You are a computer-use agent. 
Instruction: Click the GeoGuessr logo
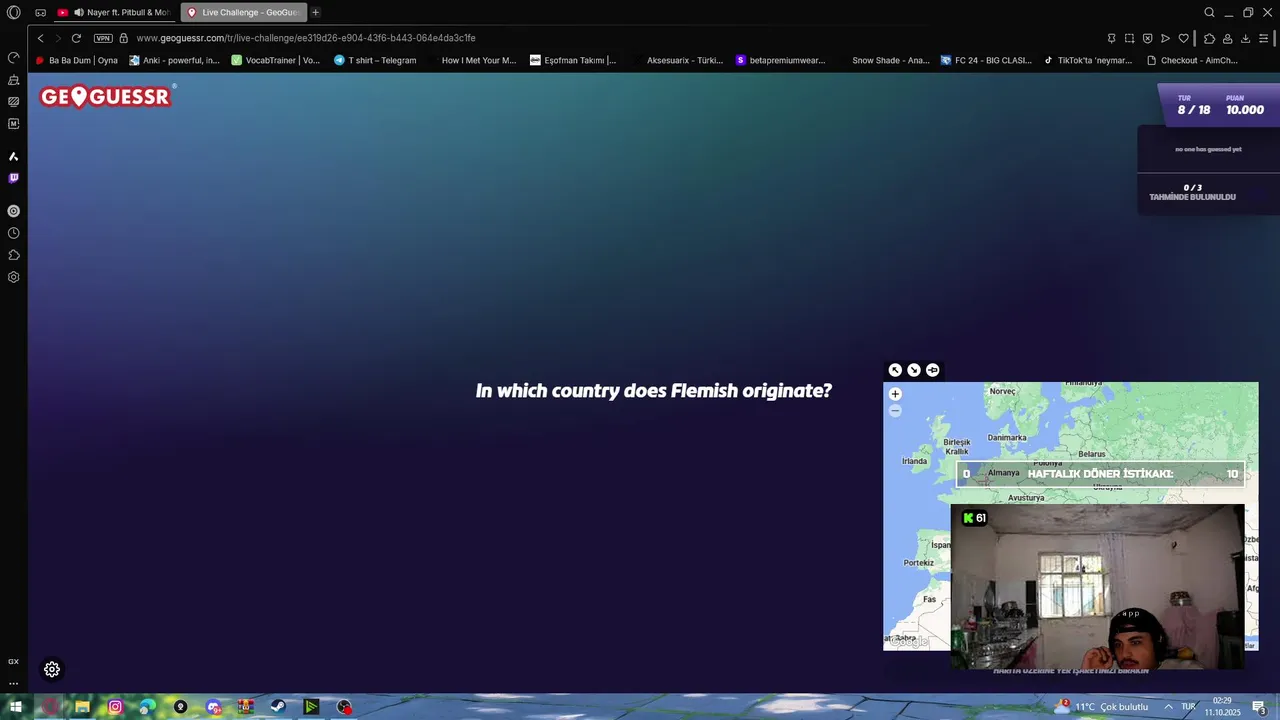[x=108, y=96]
